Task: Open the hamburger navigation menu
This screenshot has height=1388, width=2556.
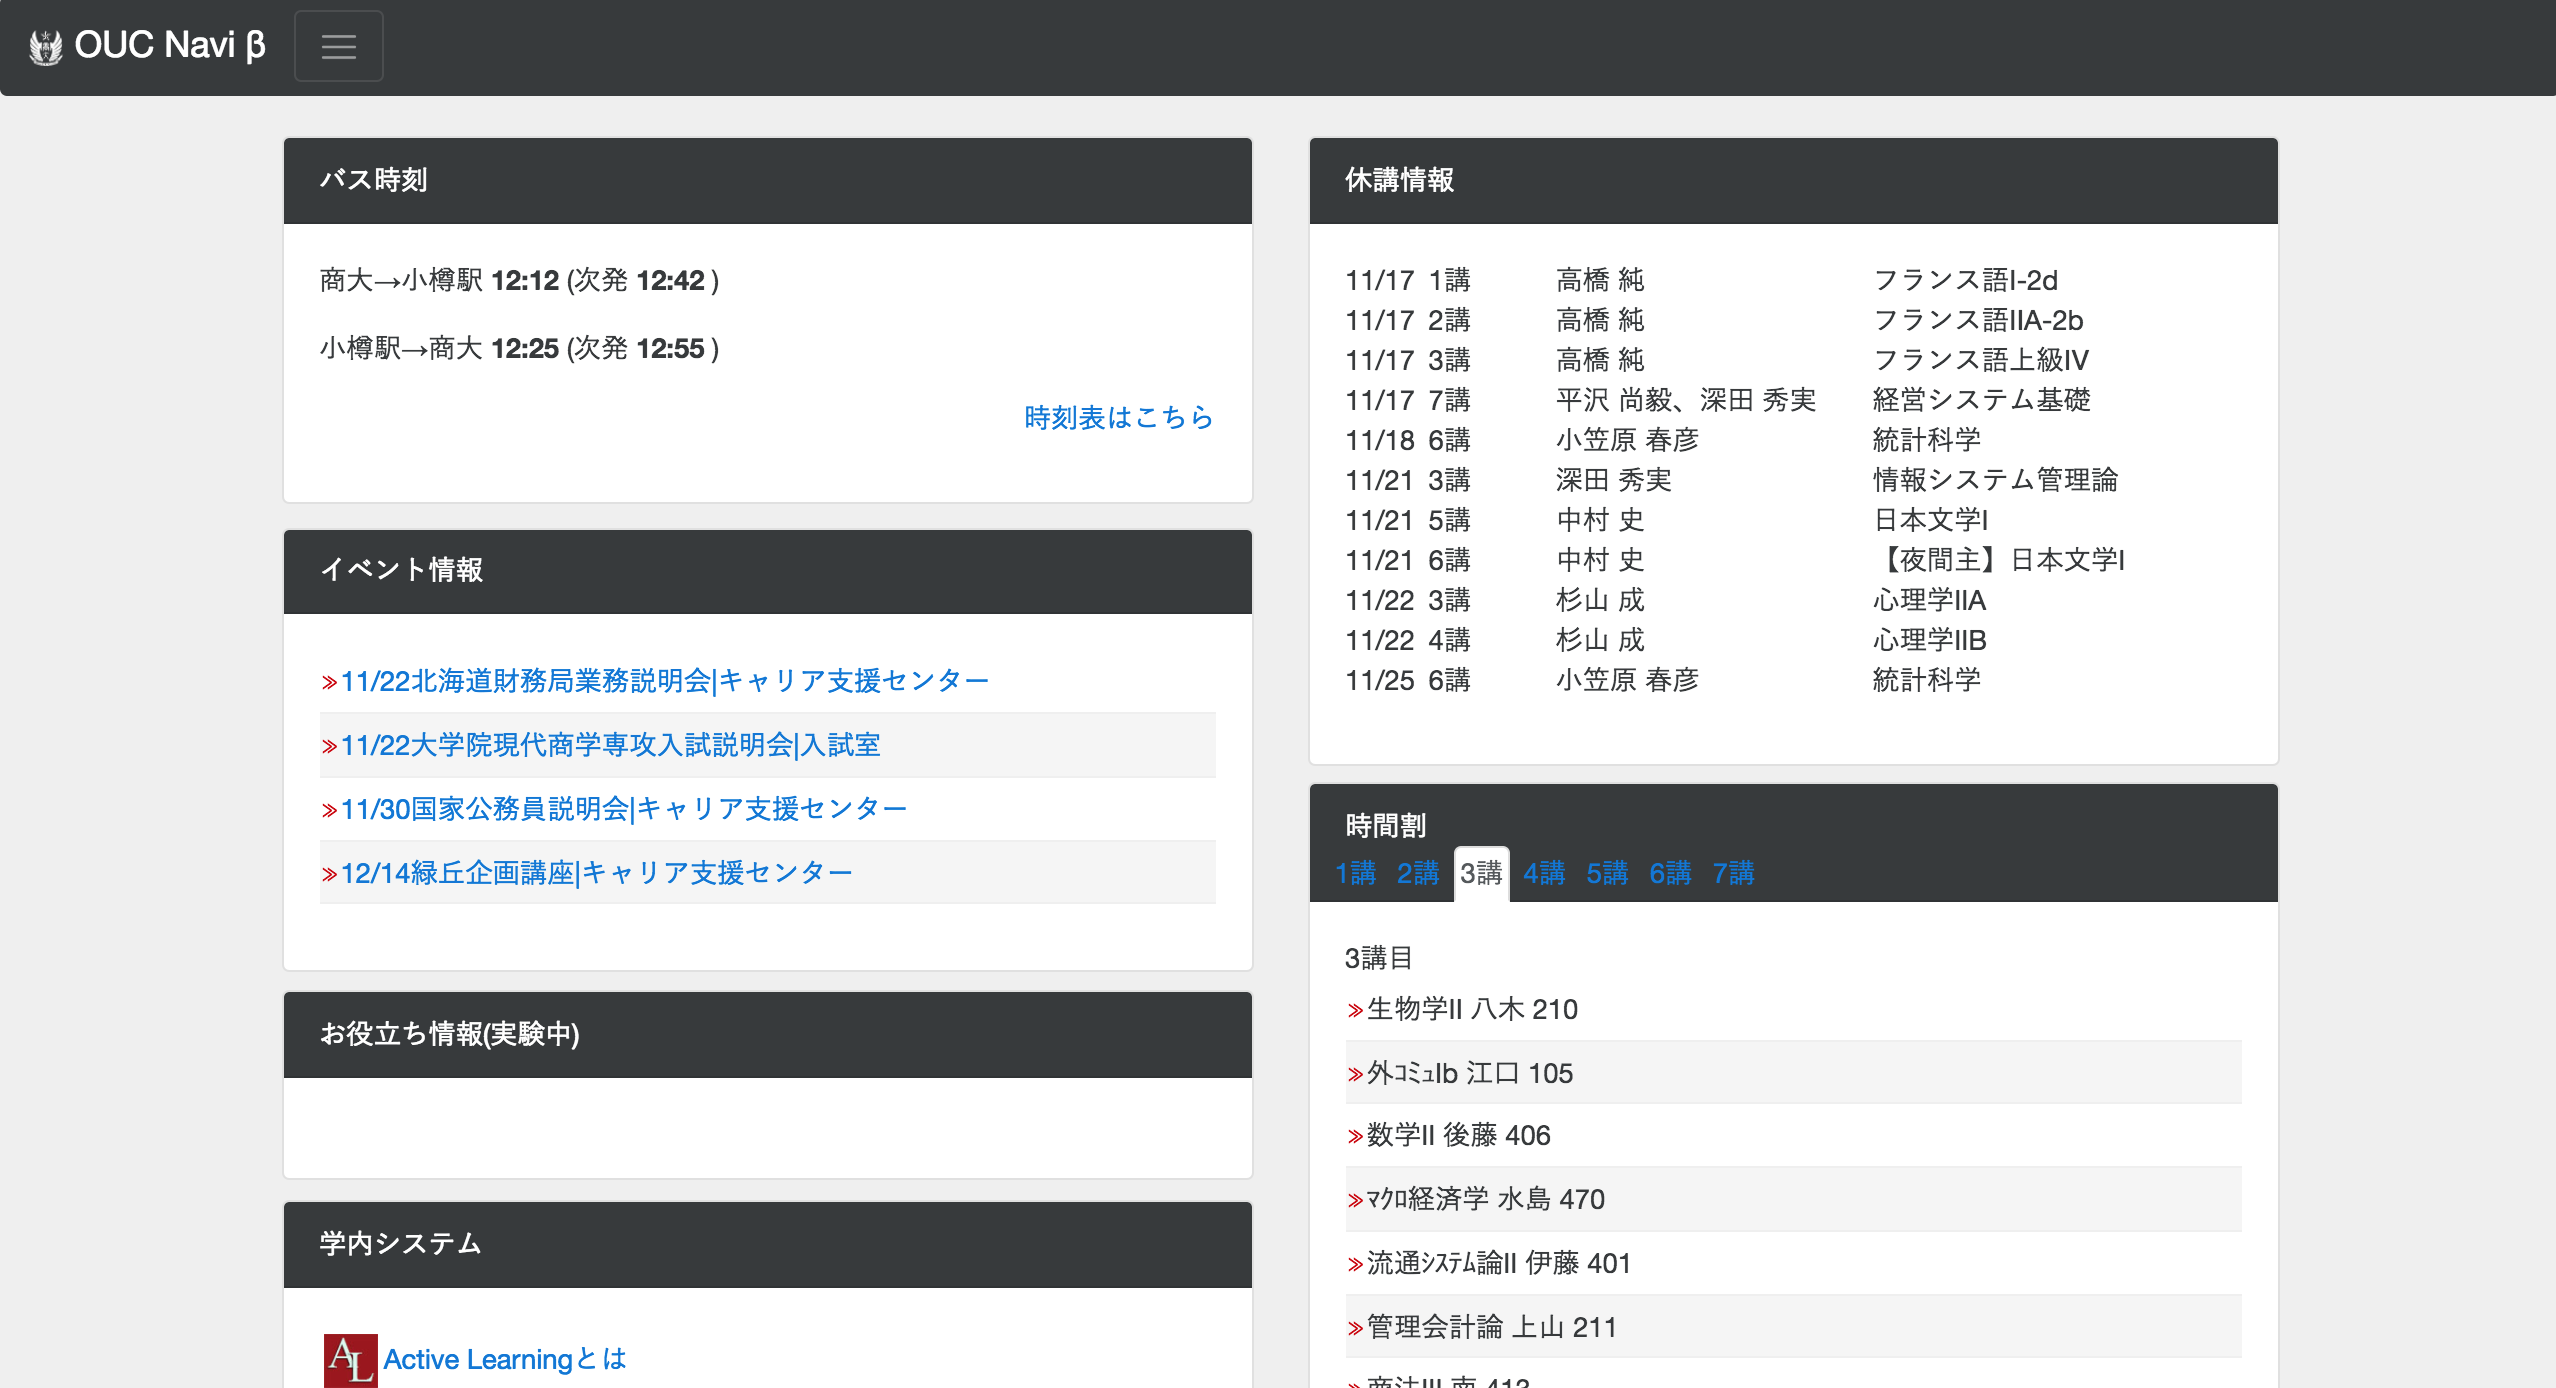Action: pos(338,46)
